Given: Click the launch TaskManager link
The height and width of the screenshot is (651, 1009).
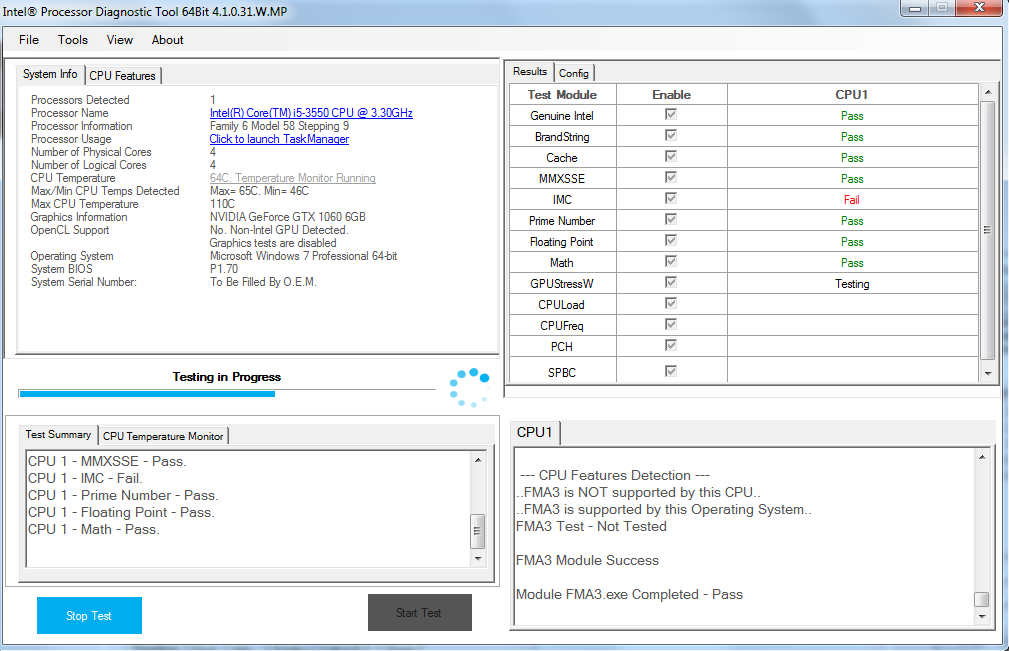Looking at the screenshot, I should click(x=279, y=139).
